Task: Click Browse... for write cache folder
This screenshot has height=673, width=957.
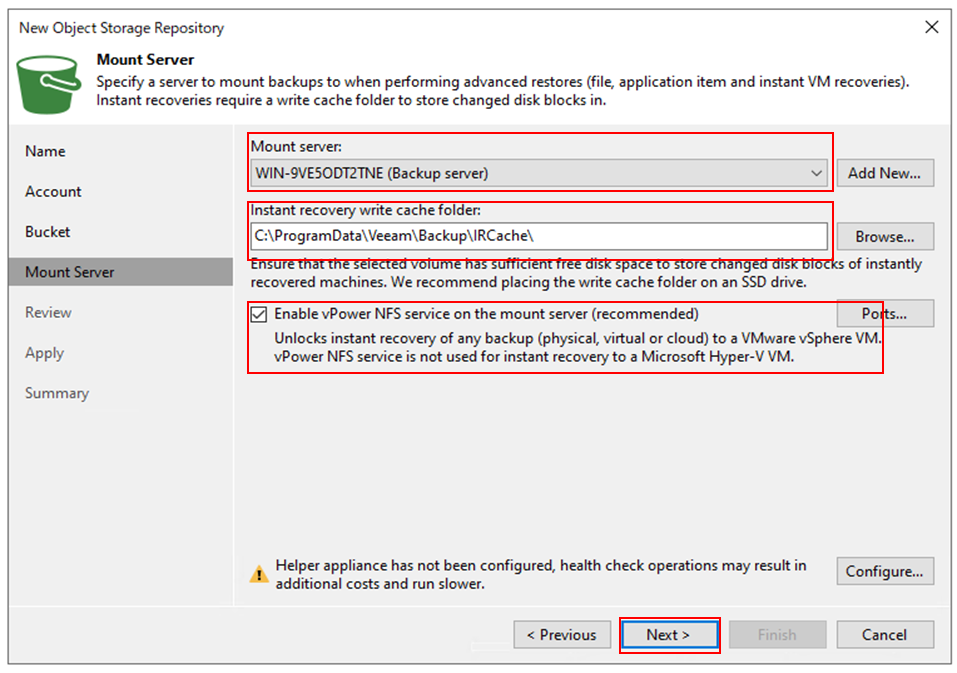Action: [x=884, y=236]
